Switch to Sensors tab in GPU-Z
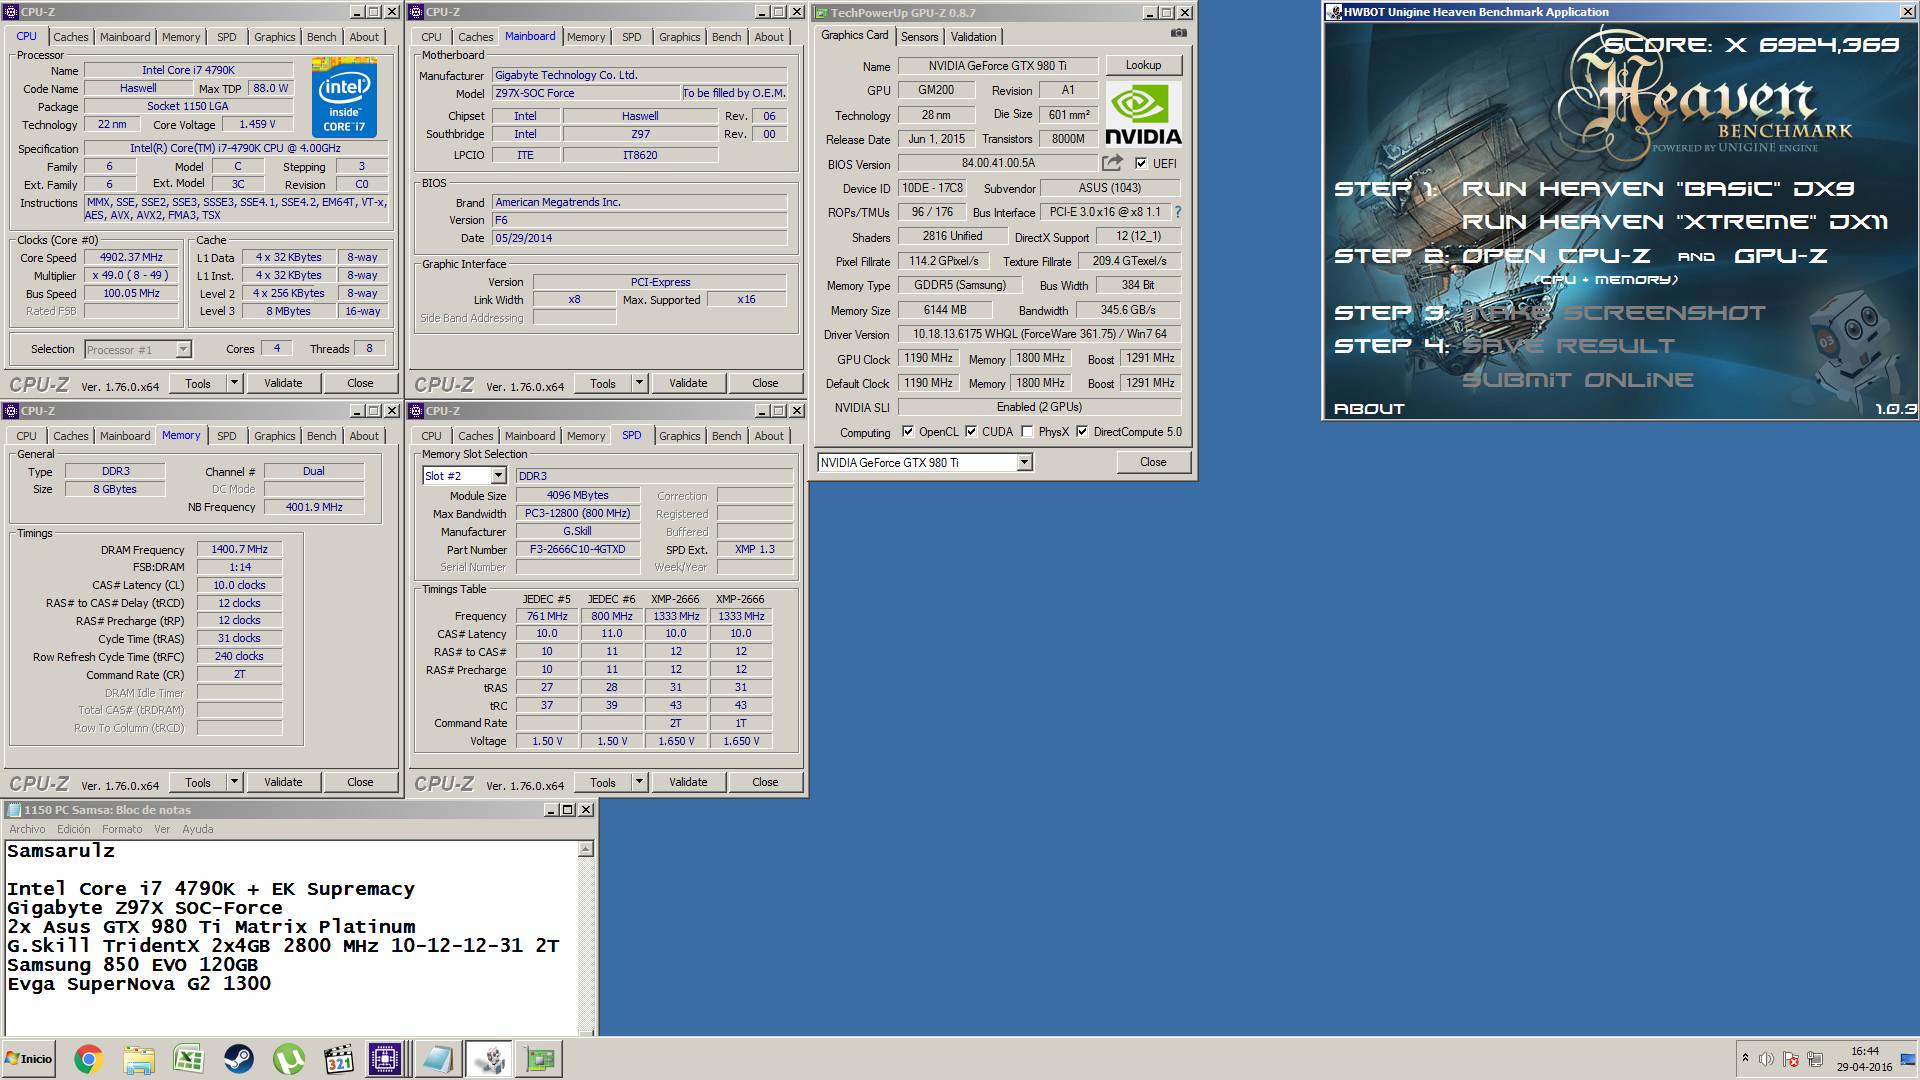The height and width of the screenshot is (1080, 1920). (919, 37)
